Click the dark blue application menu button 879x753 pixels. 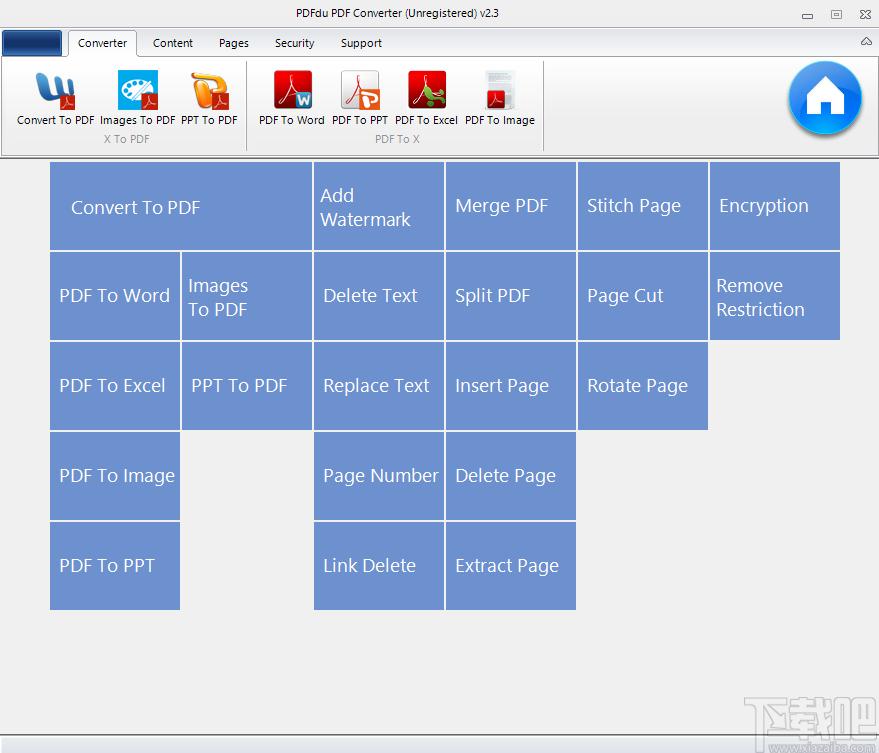point(32,43)
